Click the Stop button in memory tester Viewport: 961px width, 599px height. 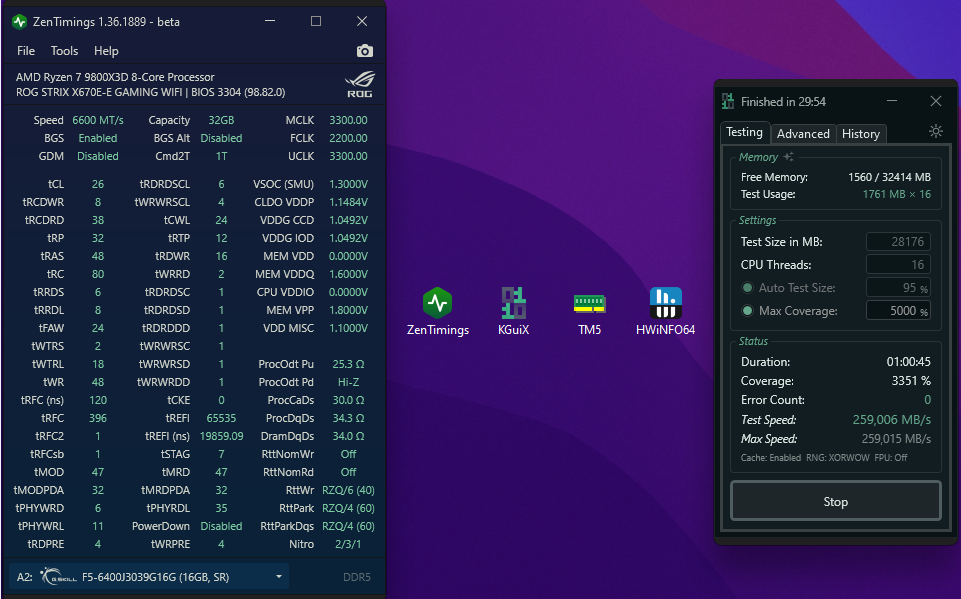[x=835, y=502]
